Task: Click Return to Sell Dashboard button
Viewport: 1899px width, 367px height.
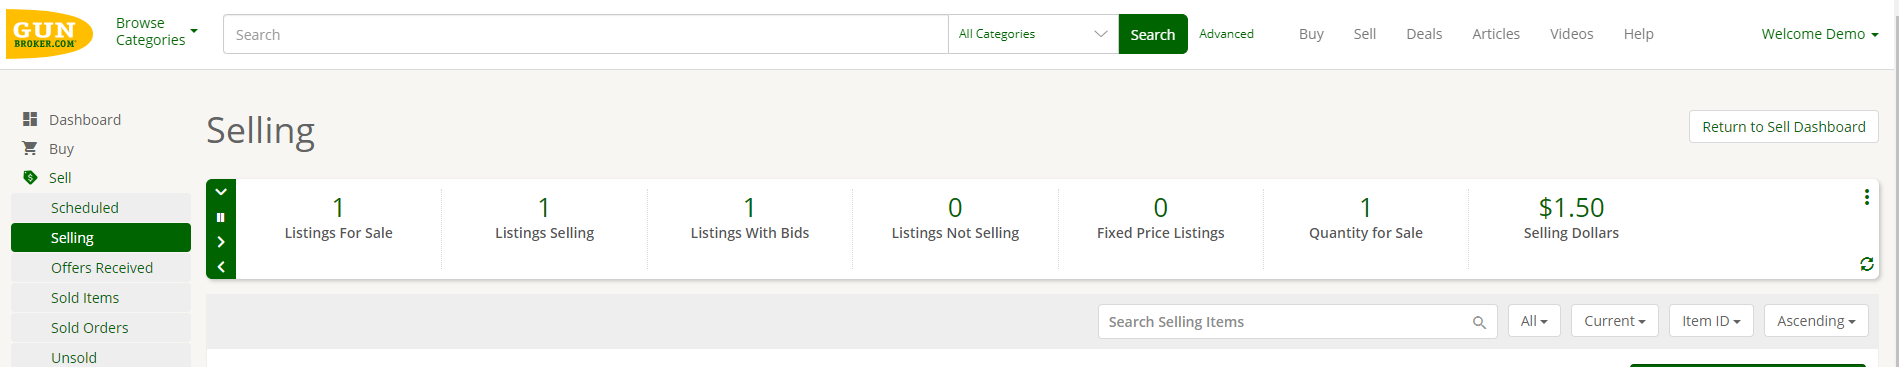Action: pos(1784,127)
